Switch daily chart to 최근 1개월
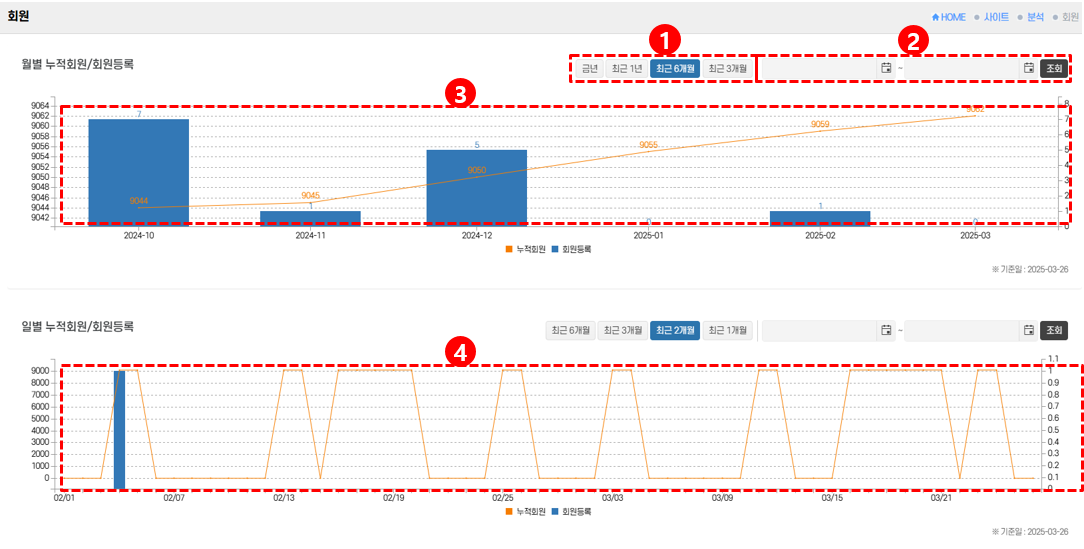 (727, 330)
